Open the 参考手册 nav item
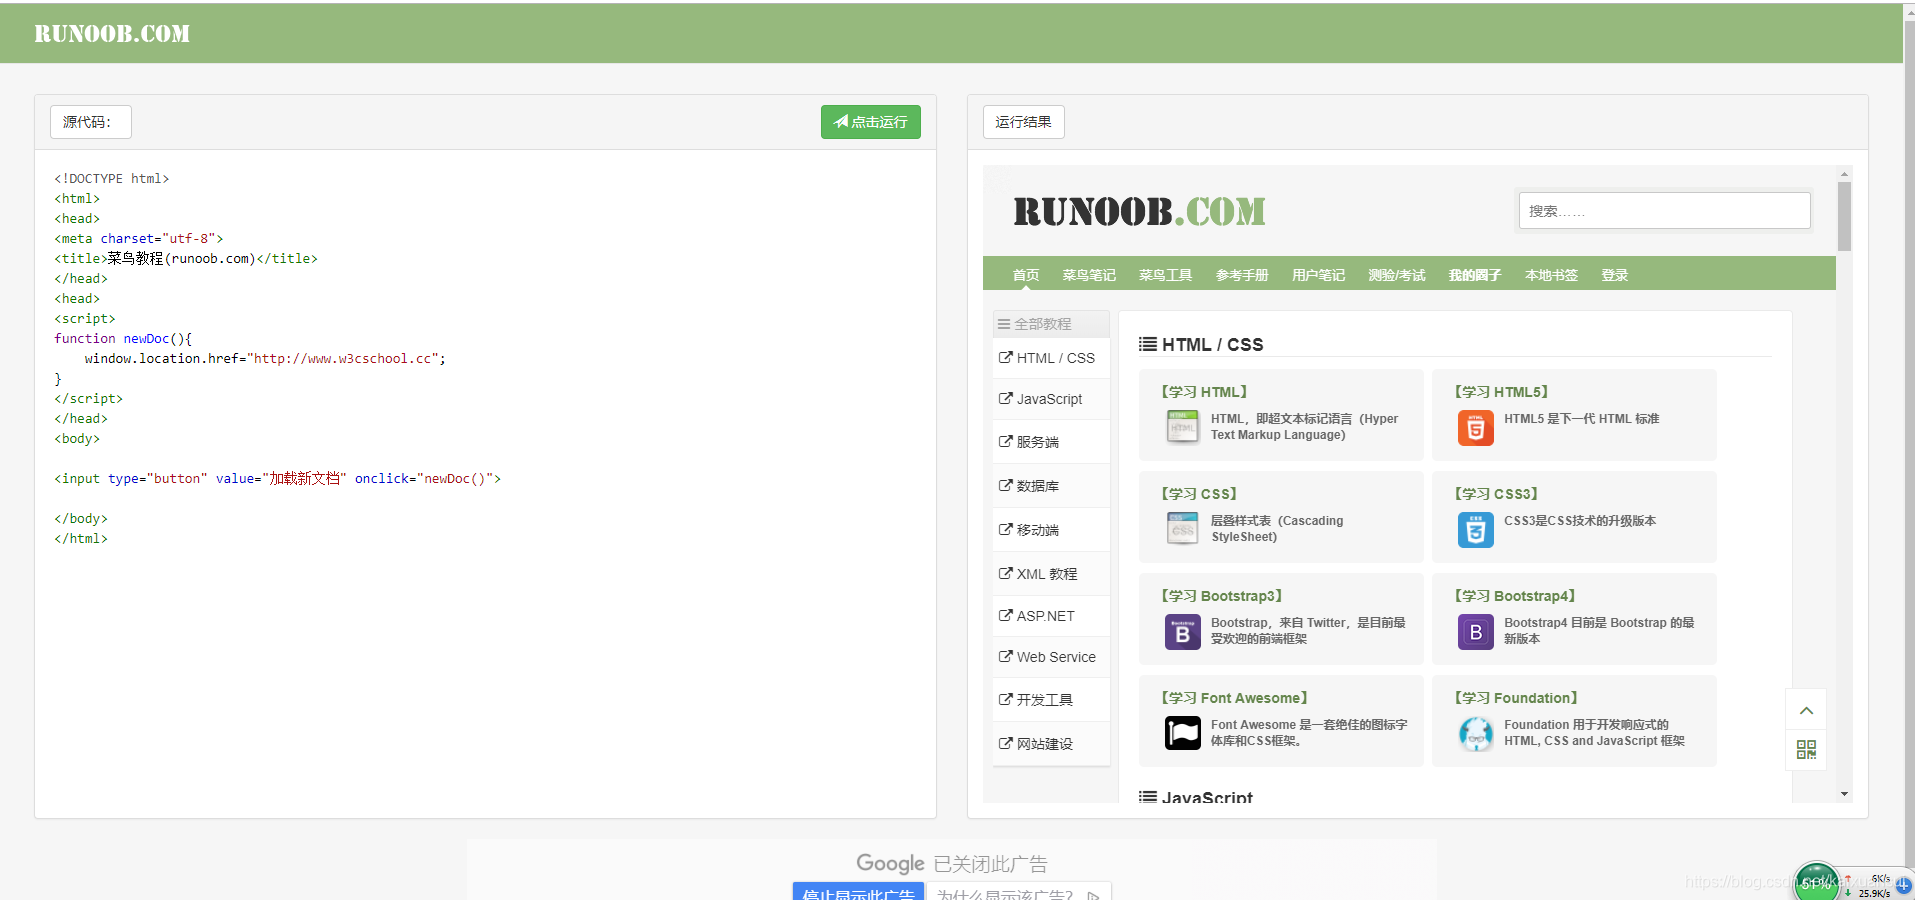Image resolution: width=1915 pixels, height=900 pixels. pos(1242,275)
